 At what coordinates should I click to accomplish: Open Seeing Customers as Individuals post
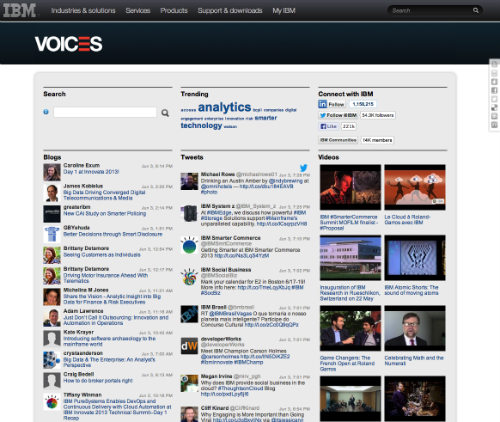tap(102, 255)
